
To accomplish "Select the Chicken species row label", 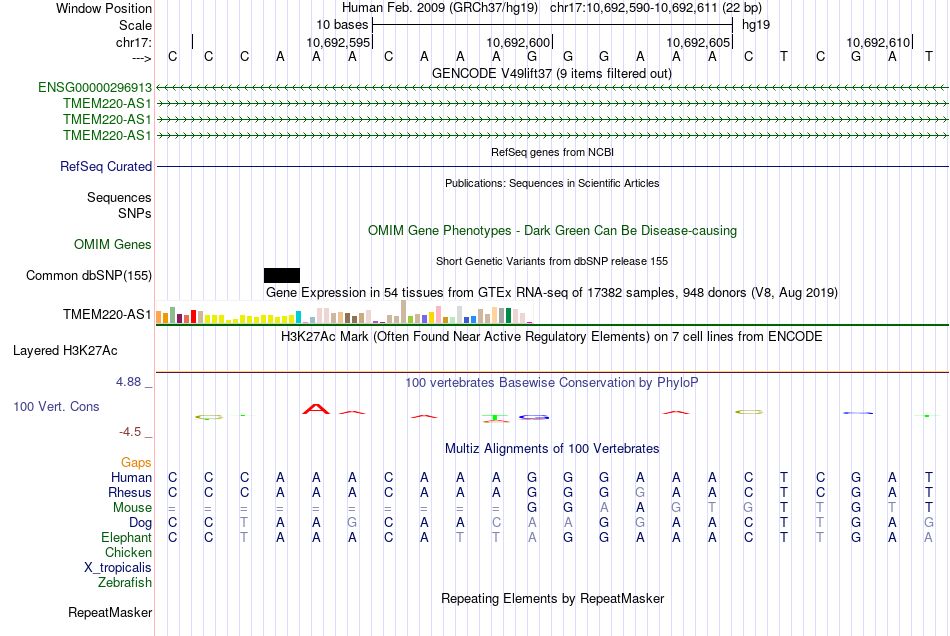I will pyautogui.click(x=128, y=552).
